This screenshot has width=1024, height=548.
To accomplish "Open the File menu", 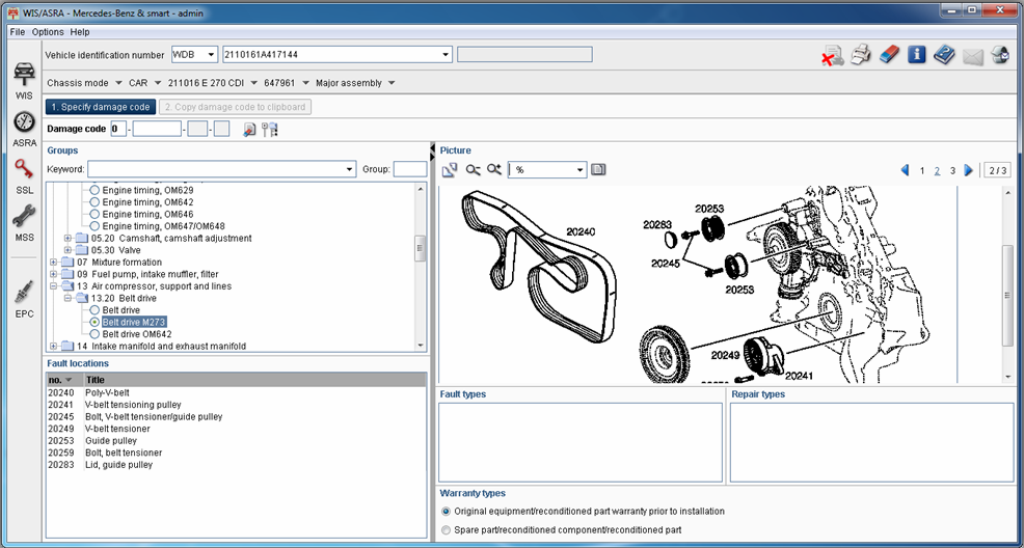I will coord(17,32).
